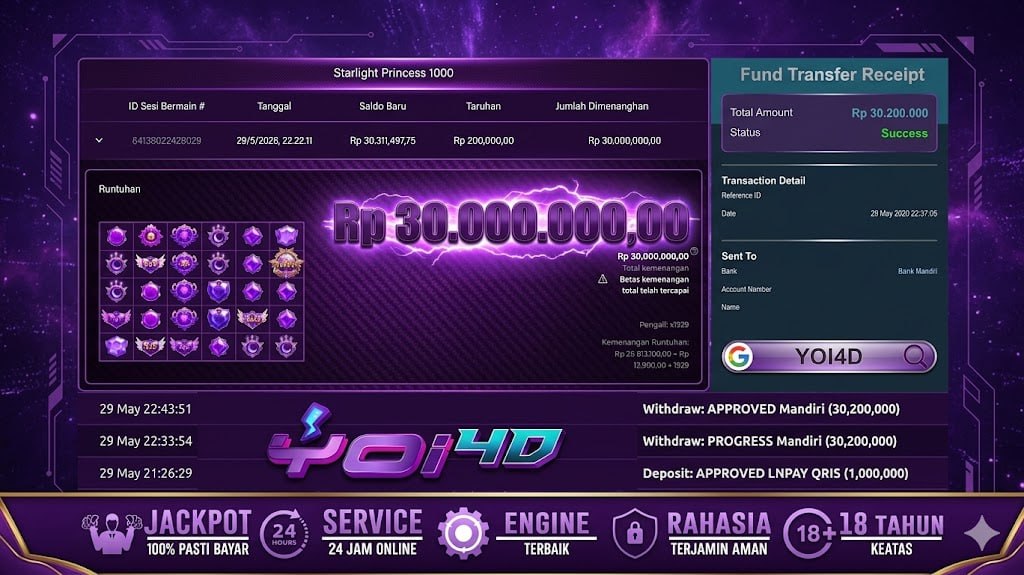Viewport: 1024px width, 575px height.
Task: Click the Fund Transfer Receipt heading
Action: click(832, 74)
